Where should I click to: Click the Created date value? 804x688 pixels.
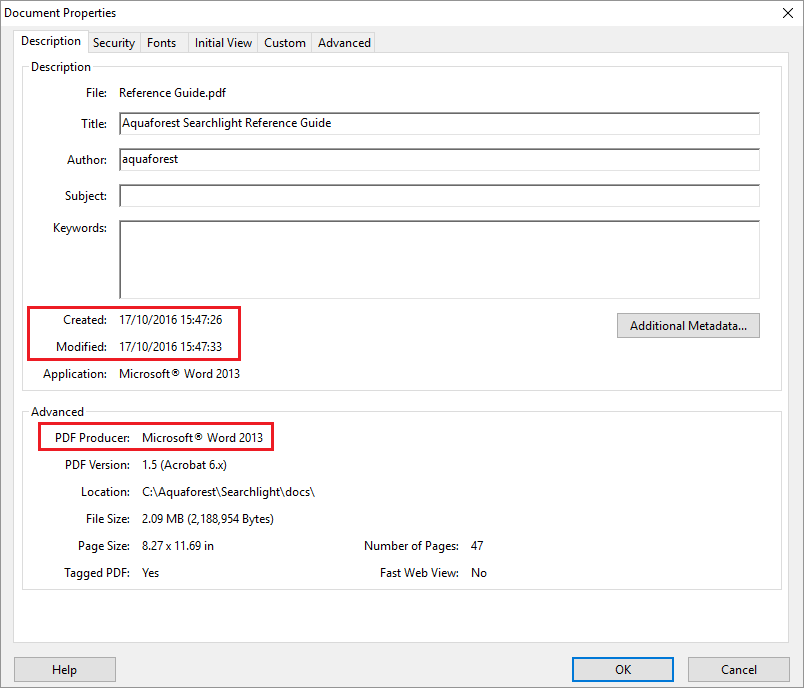click(170, 320)
